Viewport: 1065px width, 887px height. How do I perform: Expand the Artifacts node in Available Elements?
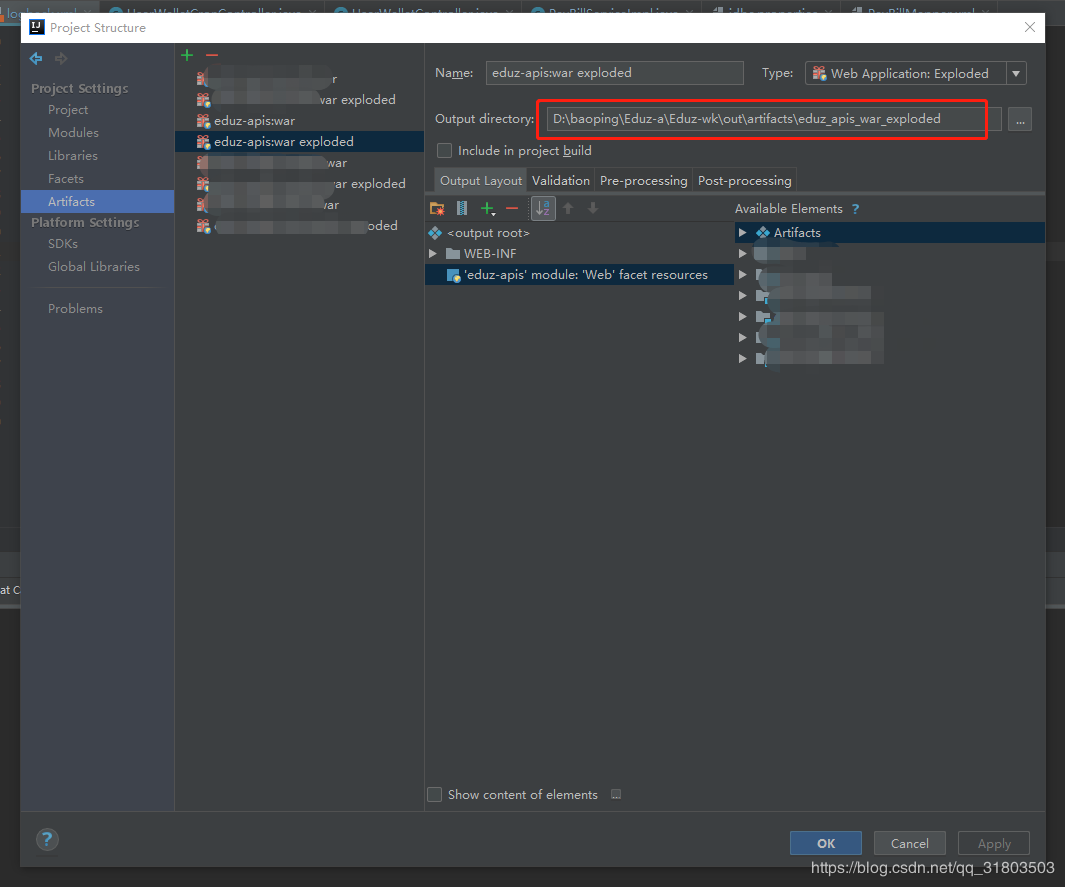[742, 232]
